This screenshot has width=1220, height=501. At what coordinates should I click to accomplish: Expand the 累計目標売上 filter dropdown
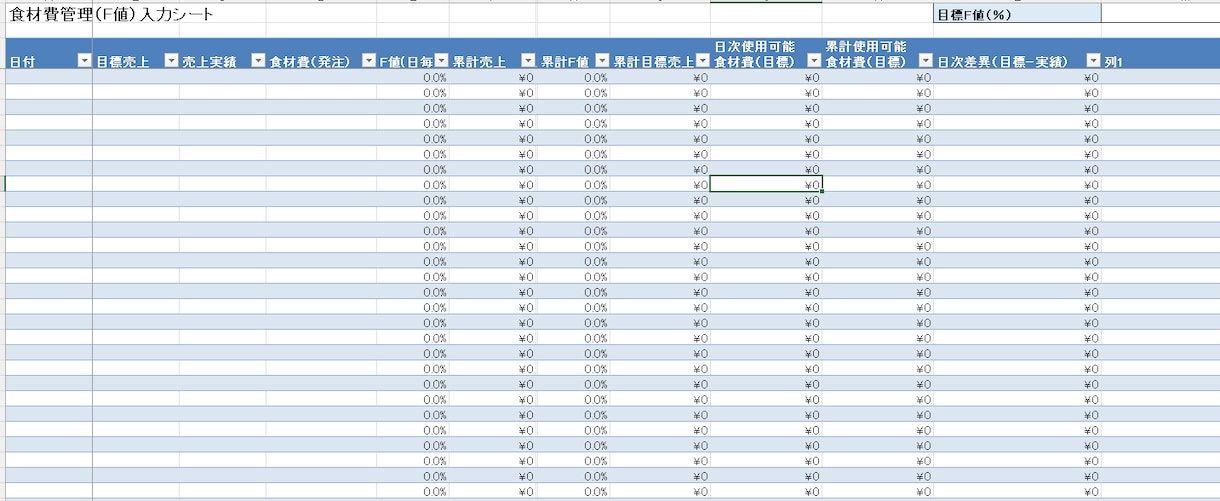click(x=702, y=62)
